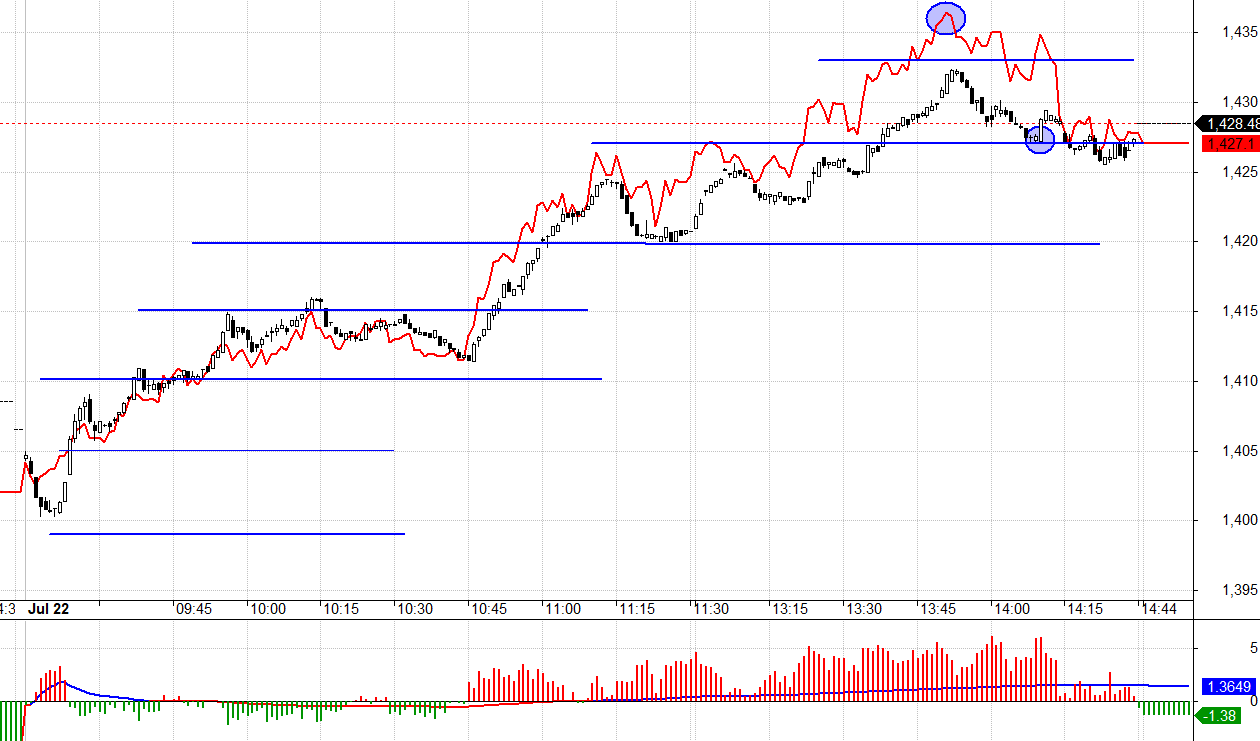Click the 1,400 price axis label
The height and width of the screenshot is (741, 1260).
1240,520
